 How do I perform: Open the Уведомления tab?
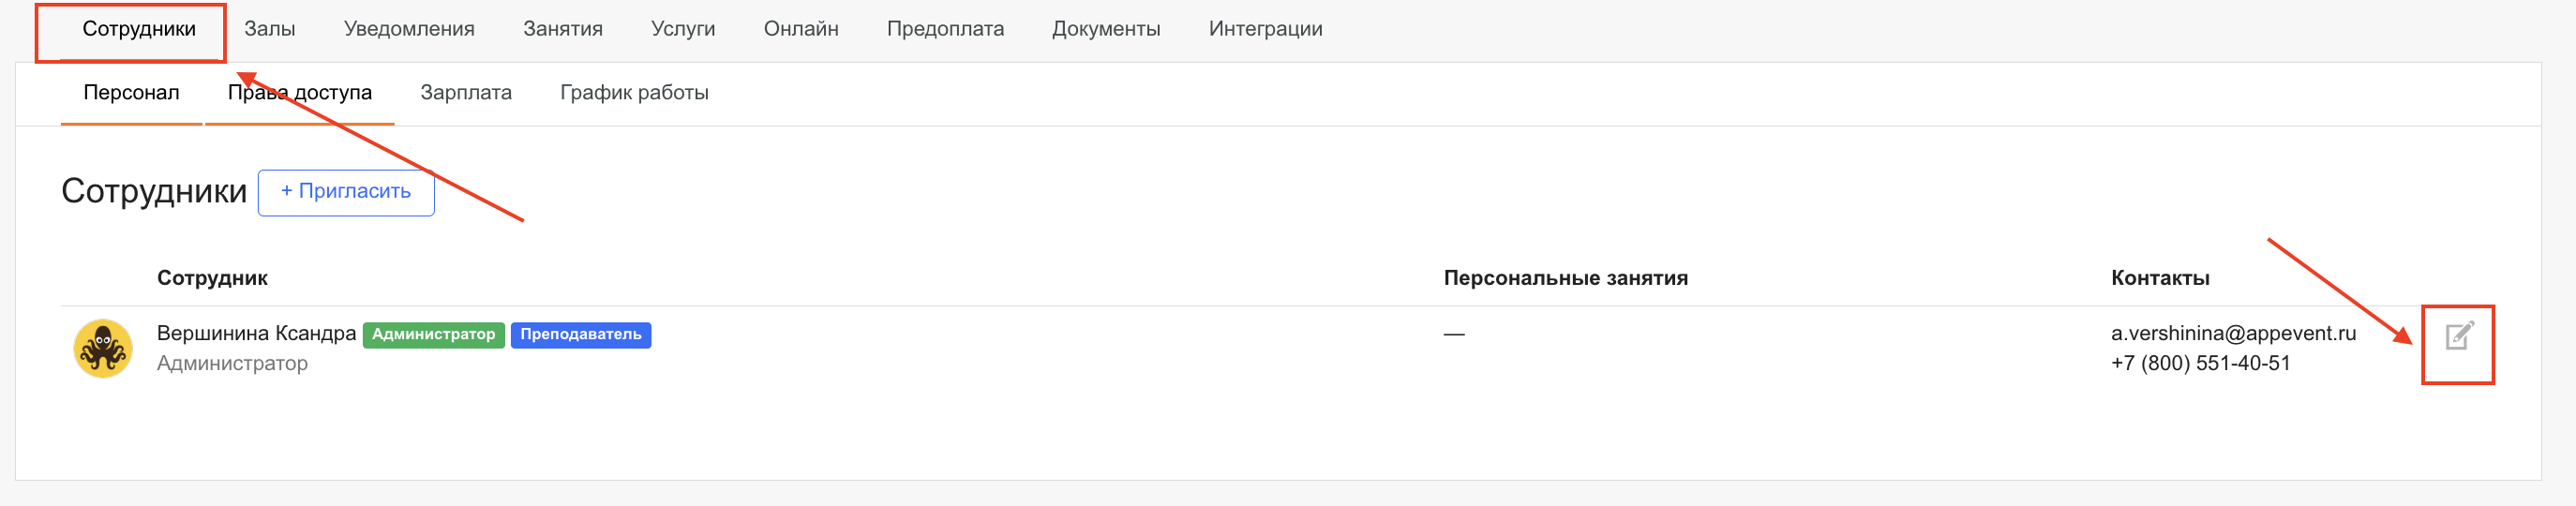(x=409, y=29)
